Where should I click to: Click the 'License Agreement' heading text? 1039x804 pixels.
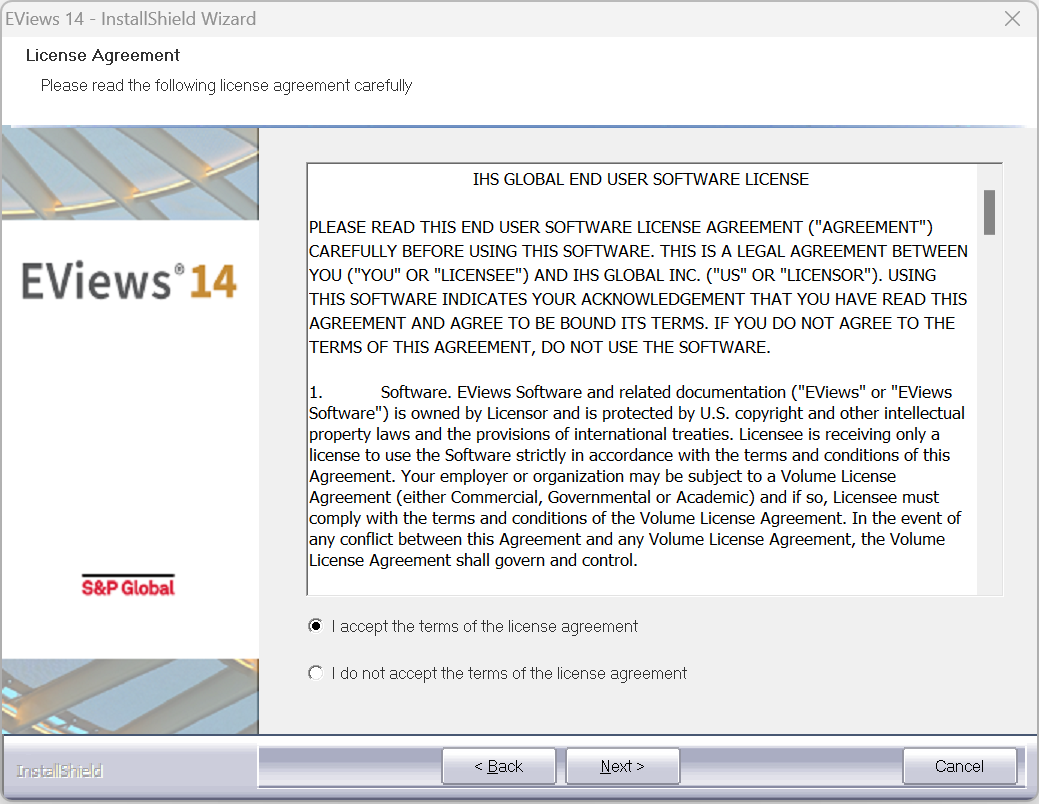coord(103,56)
